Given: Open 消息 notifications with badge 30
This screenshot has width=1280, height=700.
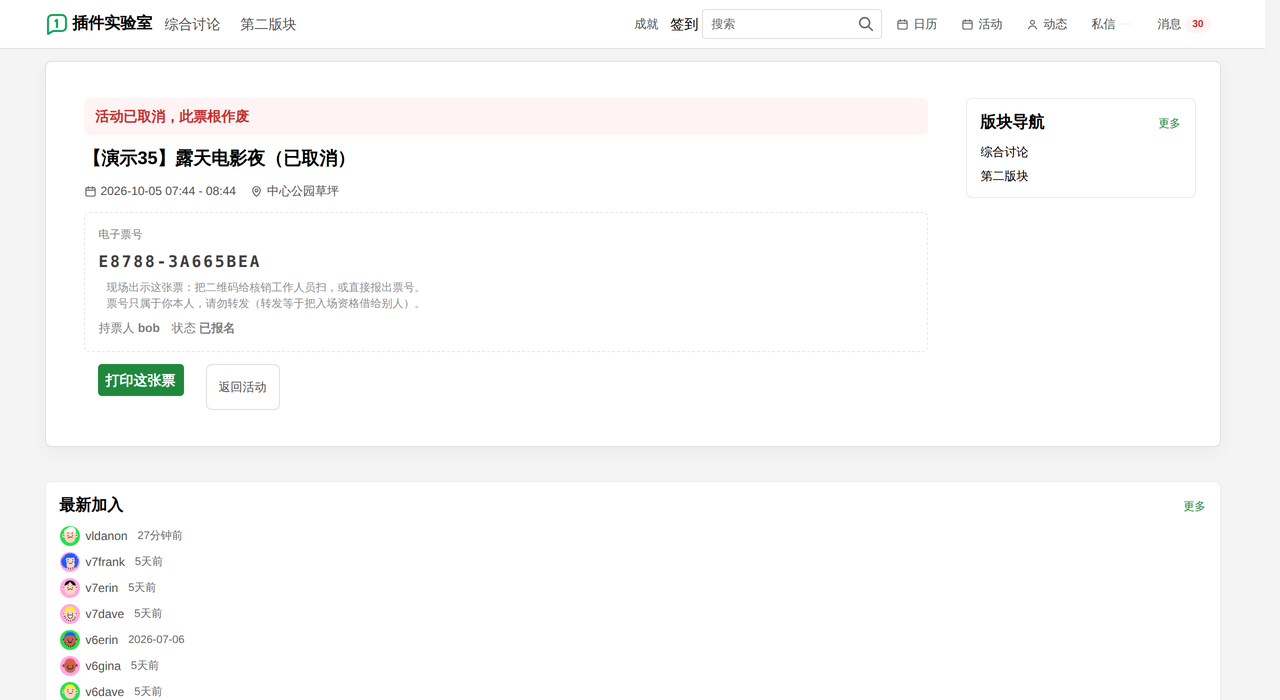Looking at the screenshot, I should coord(1183,24).
